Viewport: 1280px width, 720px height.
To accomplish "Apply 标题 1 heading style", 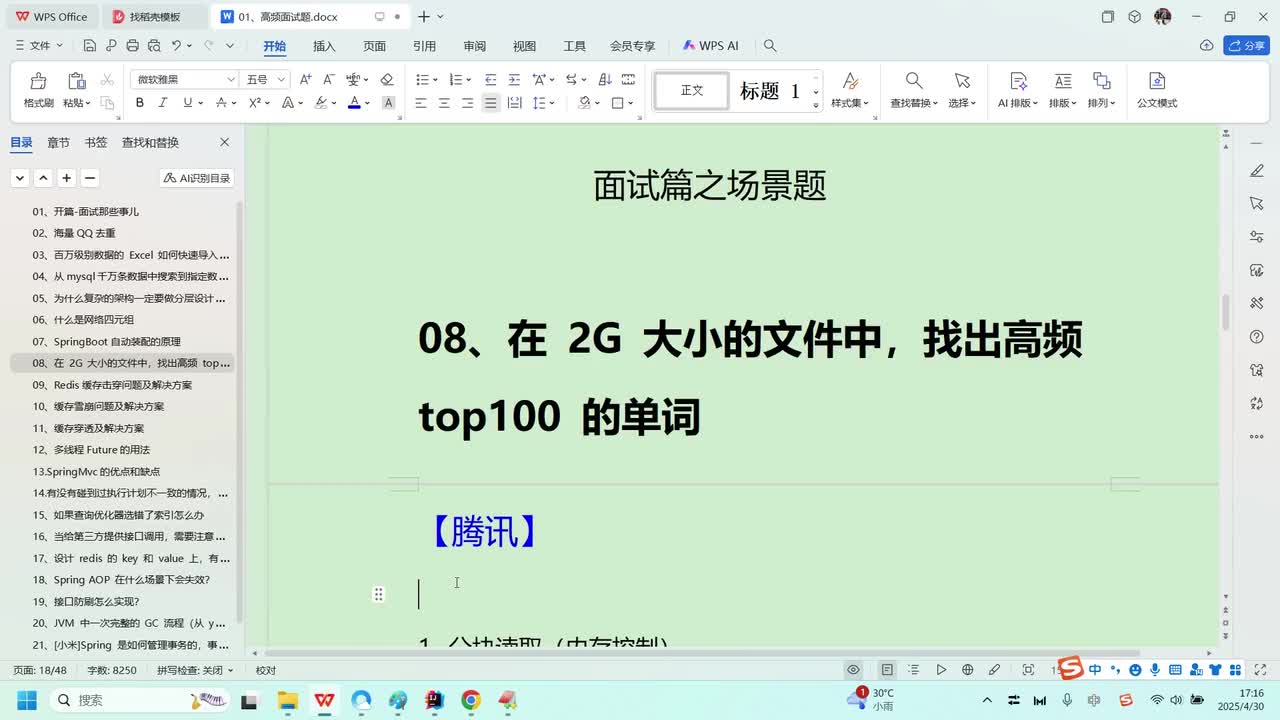I will pos(770,91).
